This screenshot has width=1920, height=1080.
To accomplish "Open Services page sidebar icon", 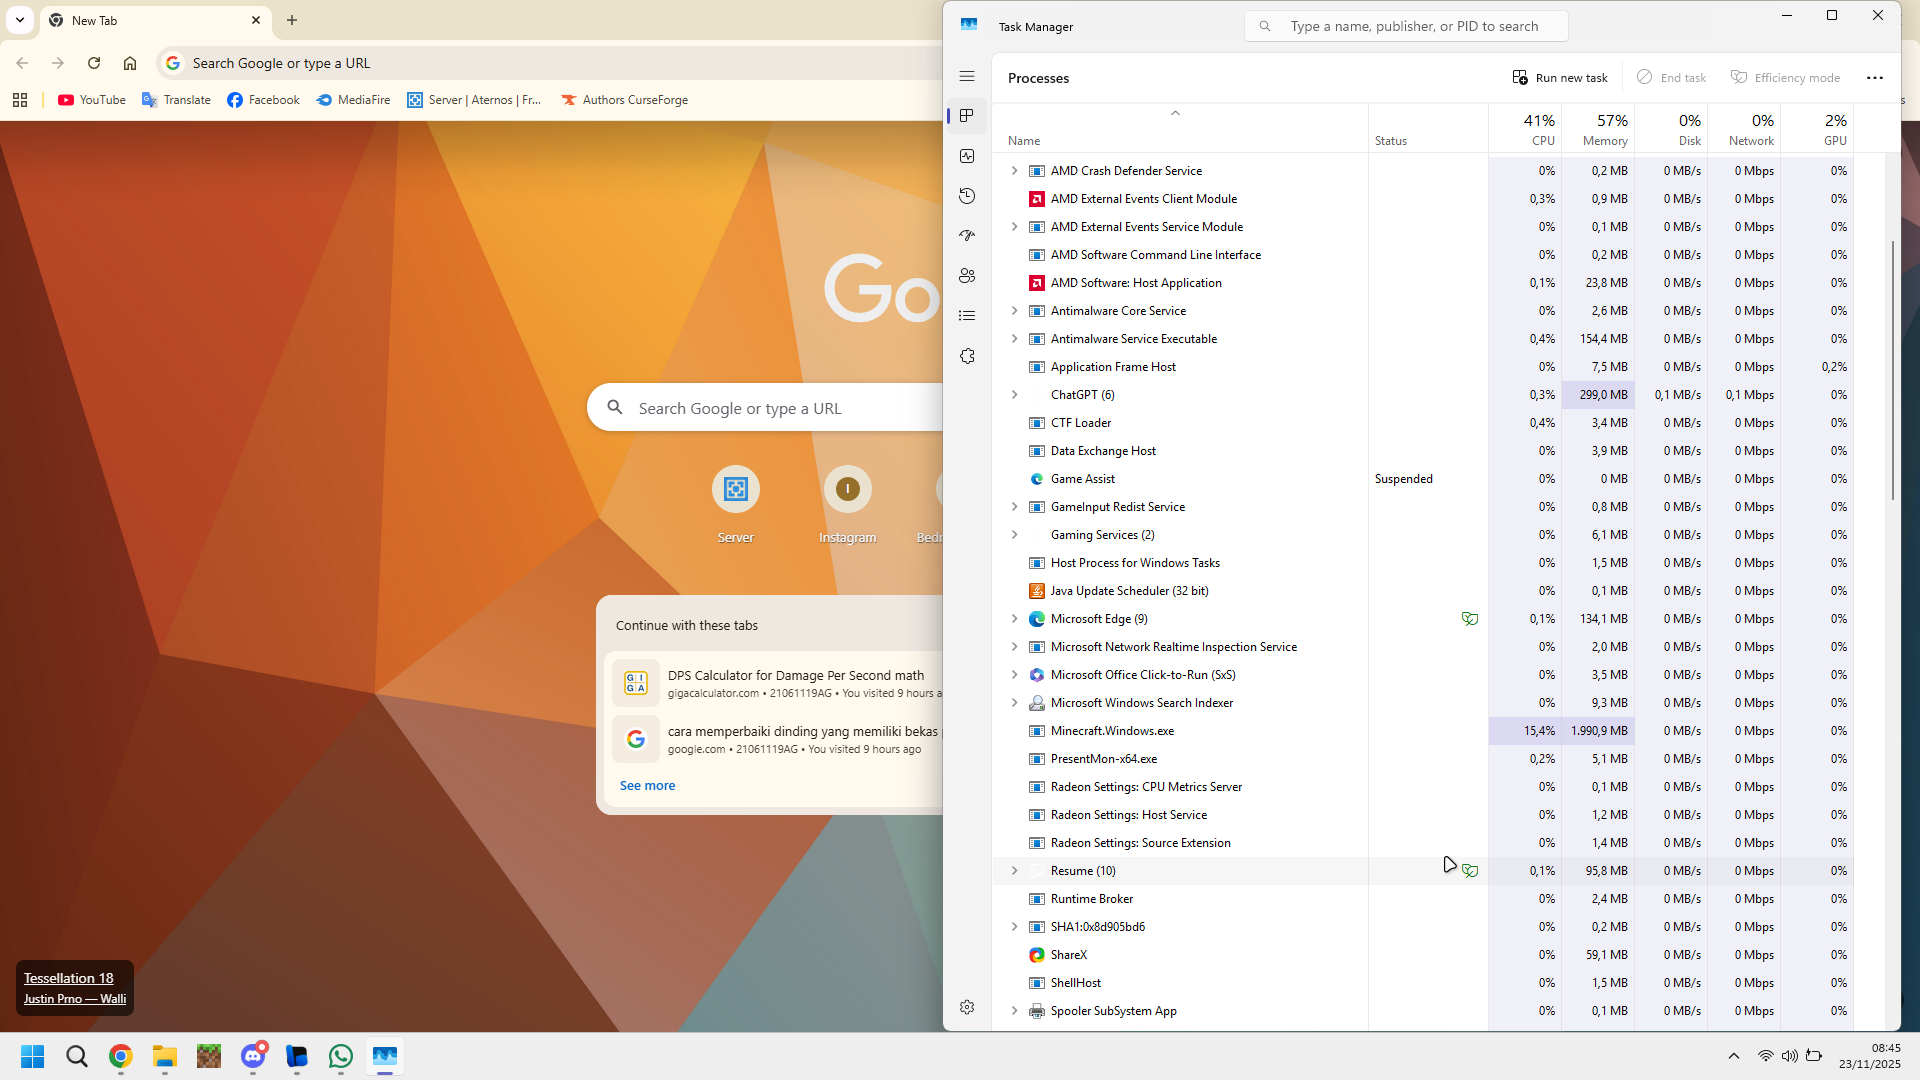I will (x=967, y=356).
